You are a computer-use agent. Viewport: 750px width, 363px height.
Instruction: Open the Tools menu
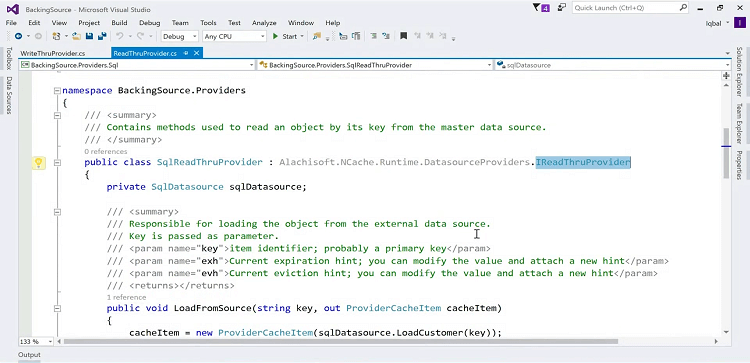(209, 22)
